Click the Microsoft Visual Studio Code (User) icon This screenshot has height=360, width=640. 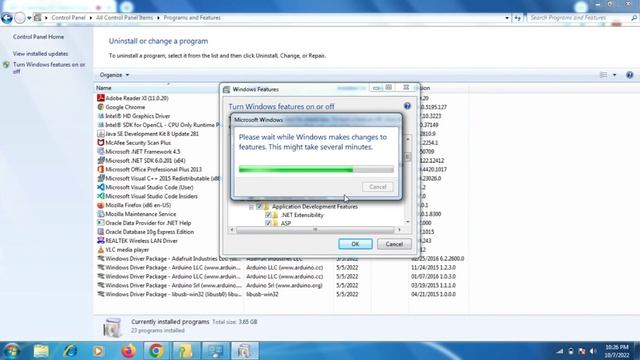[100, 187]
